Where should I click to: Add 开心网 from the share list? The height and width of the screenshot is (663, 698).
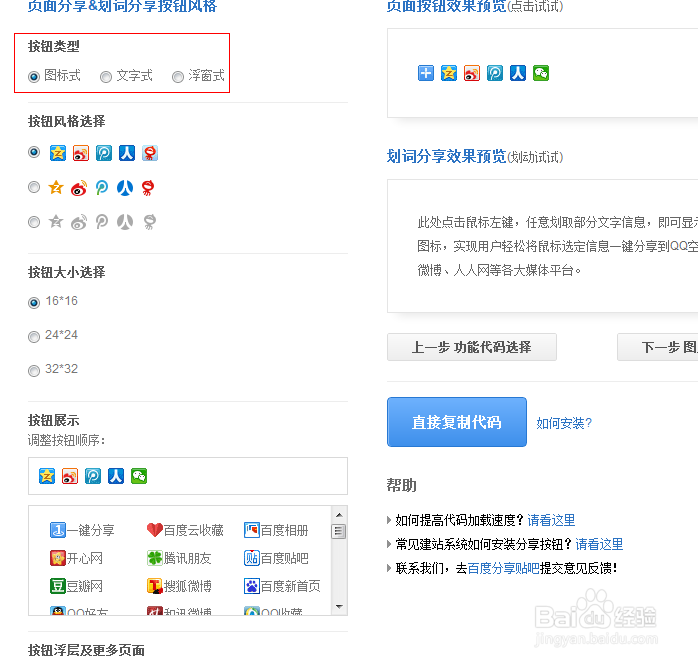tap(77, 558)
